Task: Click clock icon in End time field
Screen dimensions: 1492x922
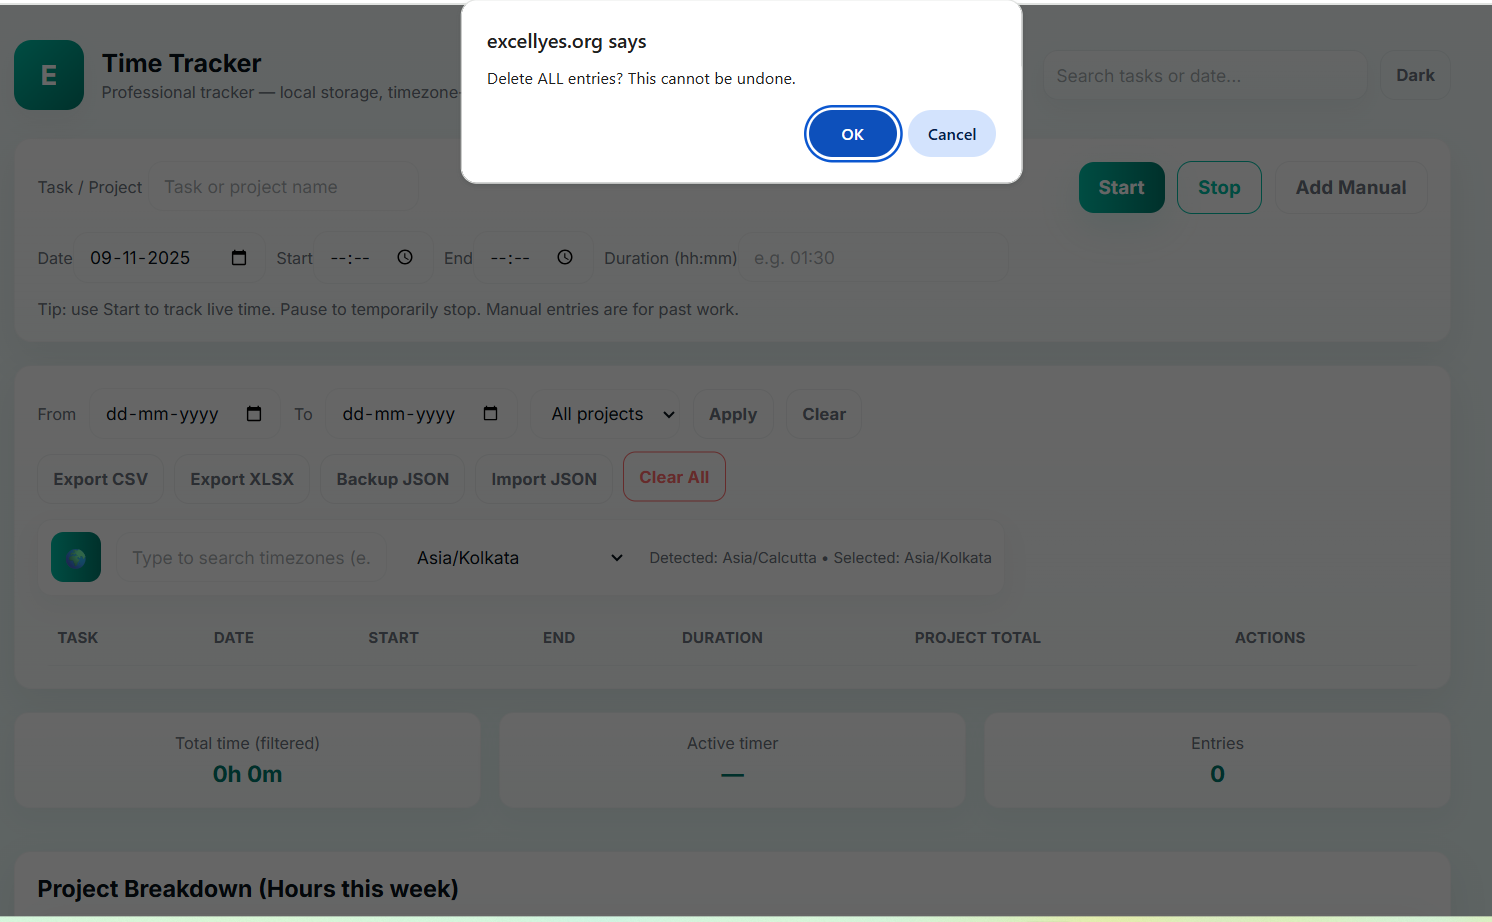Action: [x=565, y=258]
